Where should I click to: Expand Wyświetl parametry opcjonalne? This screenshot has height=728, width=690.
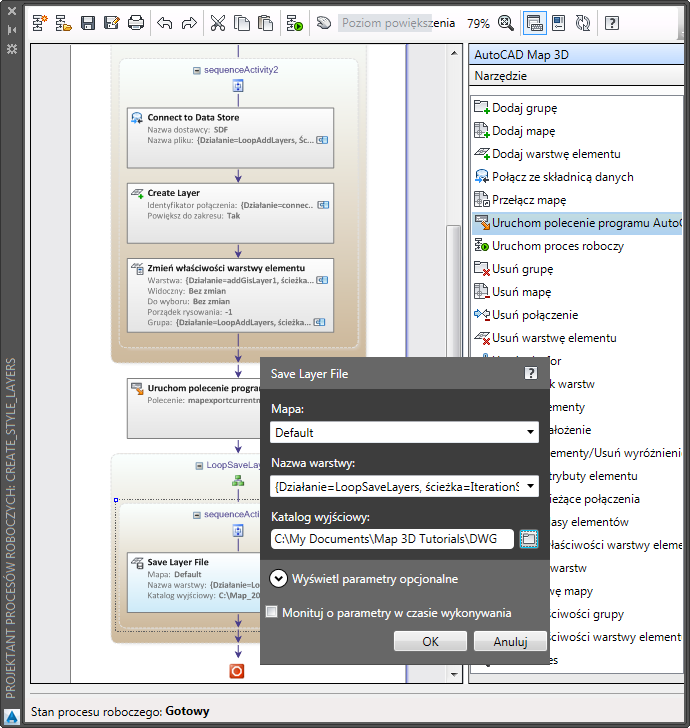(278, 579)
